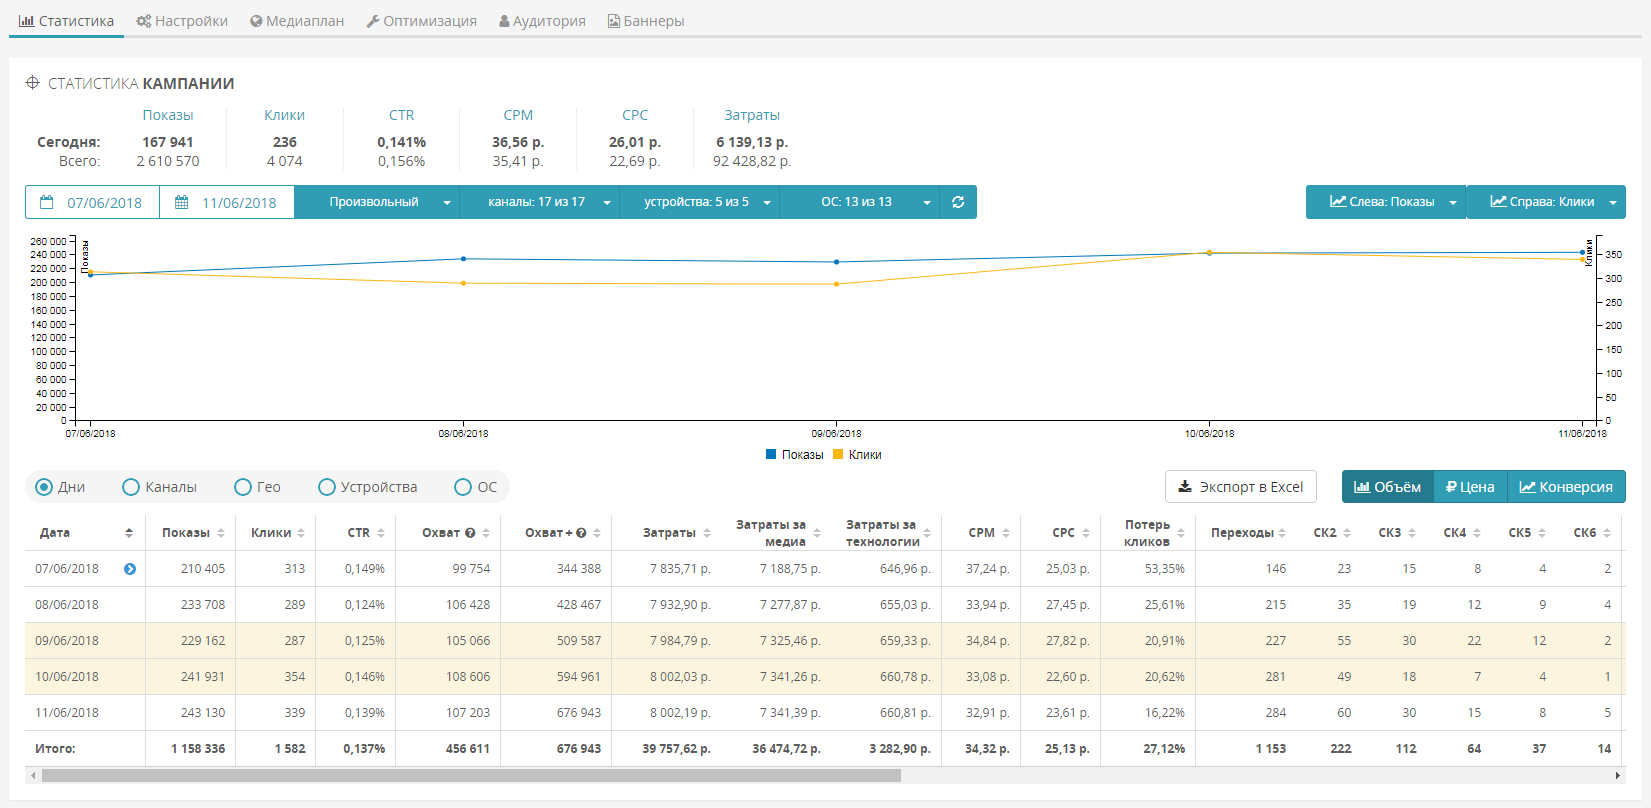This screenshot has width=1651, height=808.
Task: Click the help icon next to Охват column
Action: pyautogui.click(x=470, y=533)
